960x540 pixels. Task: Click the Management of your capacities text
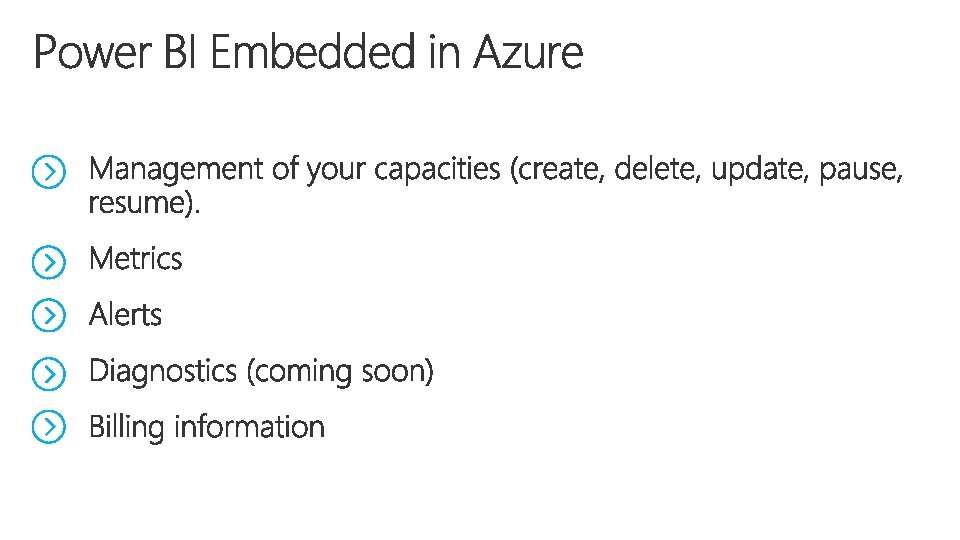click(x=294, y=170)
